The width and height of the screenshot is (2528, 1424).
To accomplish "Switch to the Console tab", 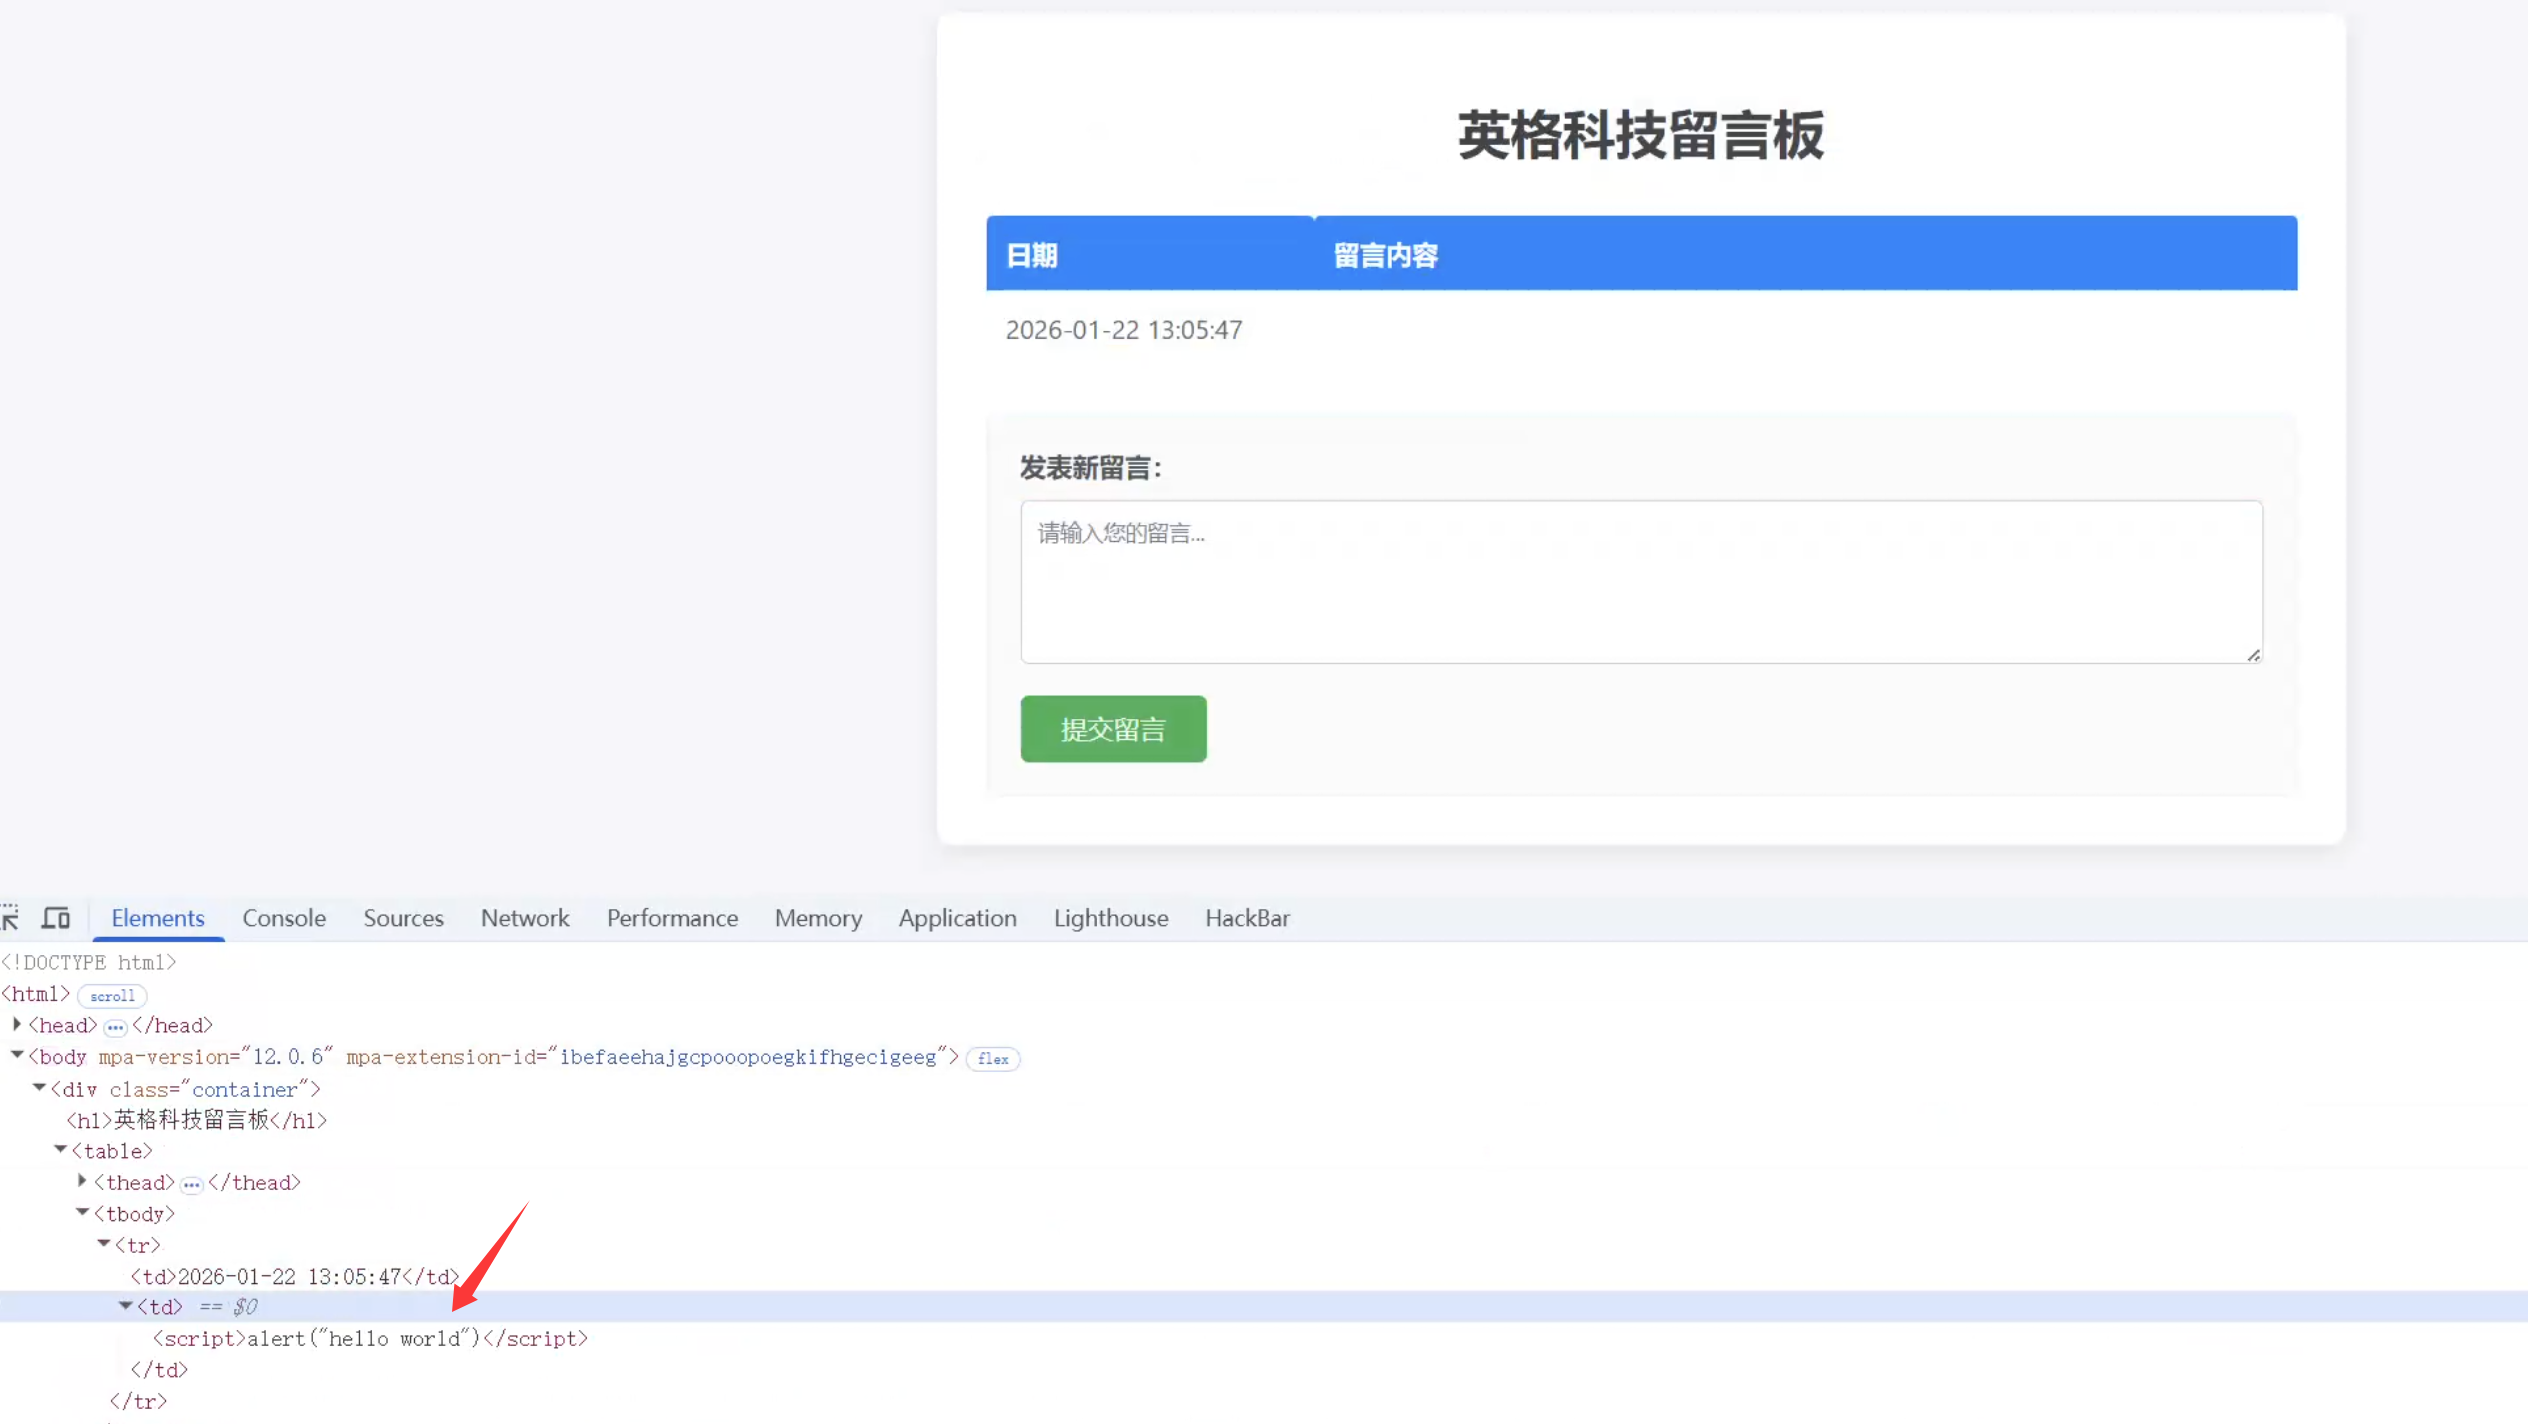I will pos(284,918).
